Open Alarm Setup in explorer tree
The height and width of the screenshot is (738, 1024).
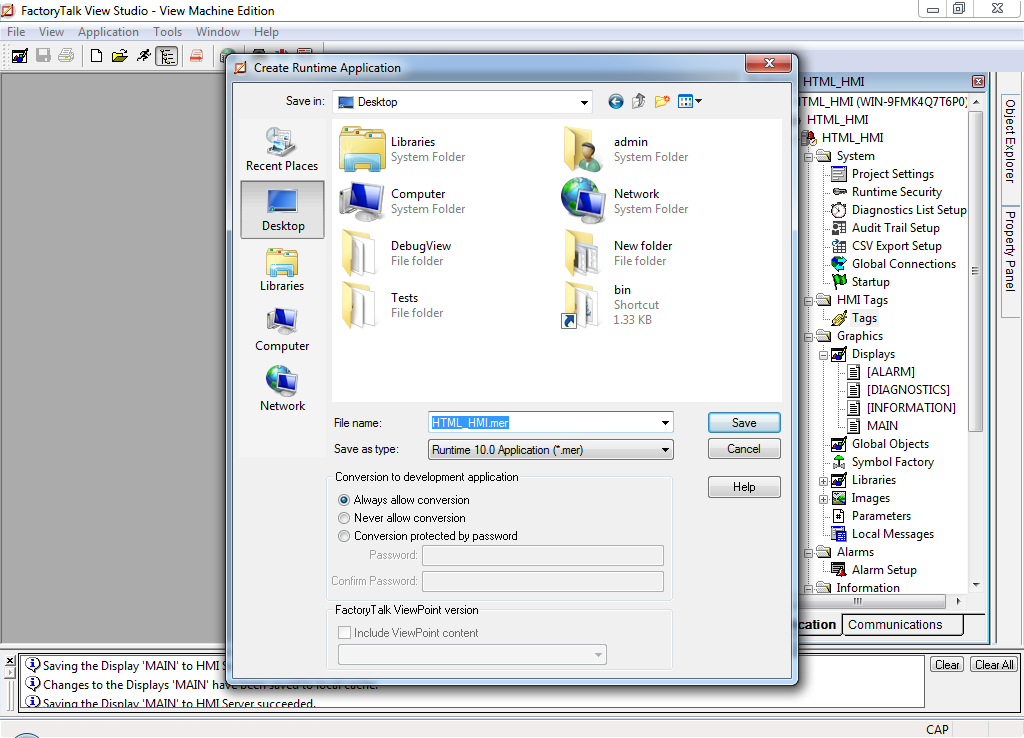click(x=884, y=570)
